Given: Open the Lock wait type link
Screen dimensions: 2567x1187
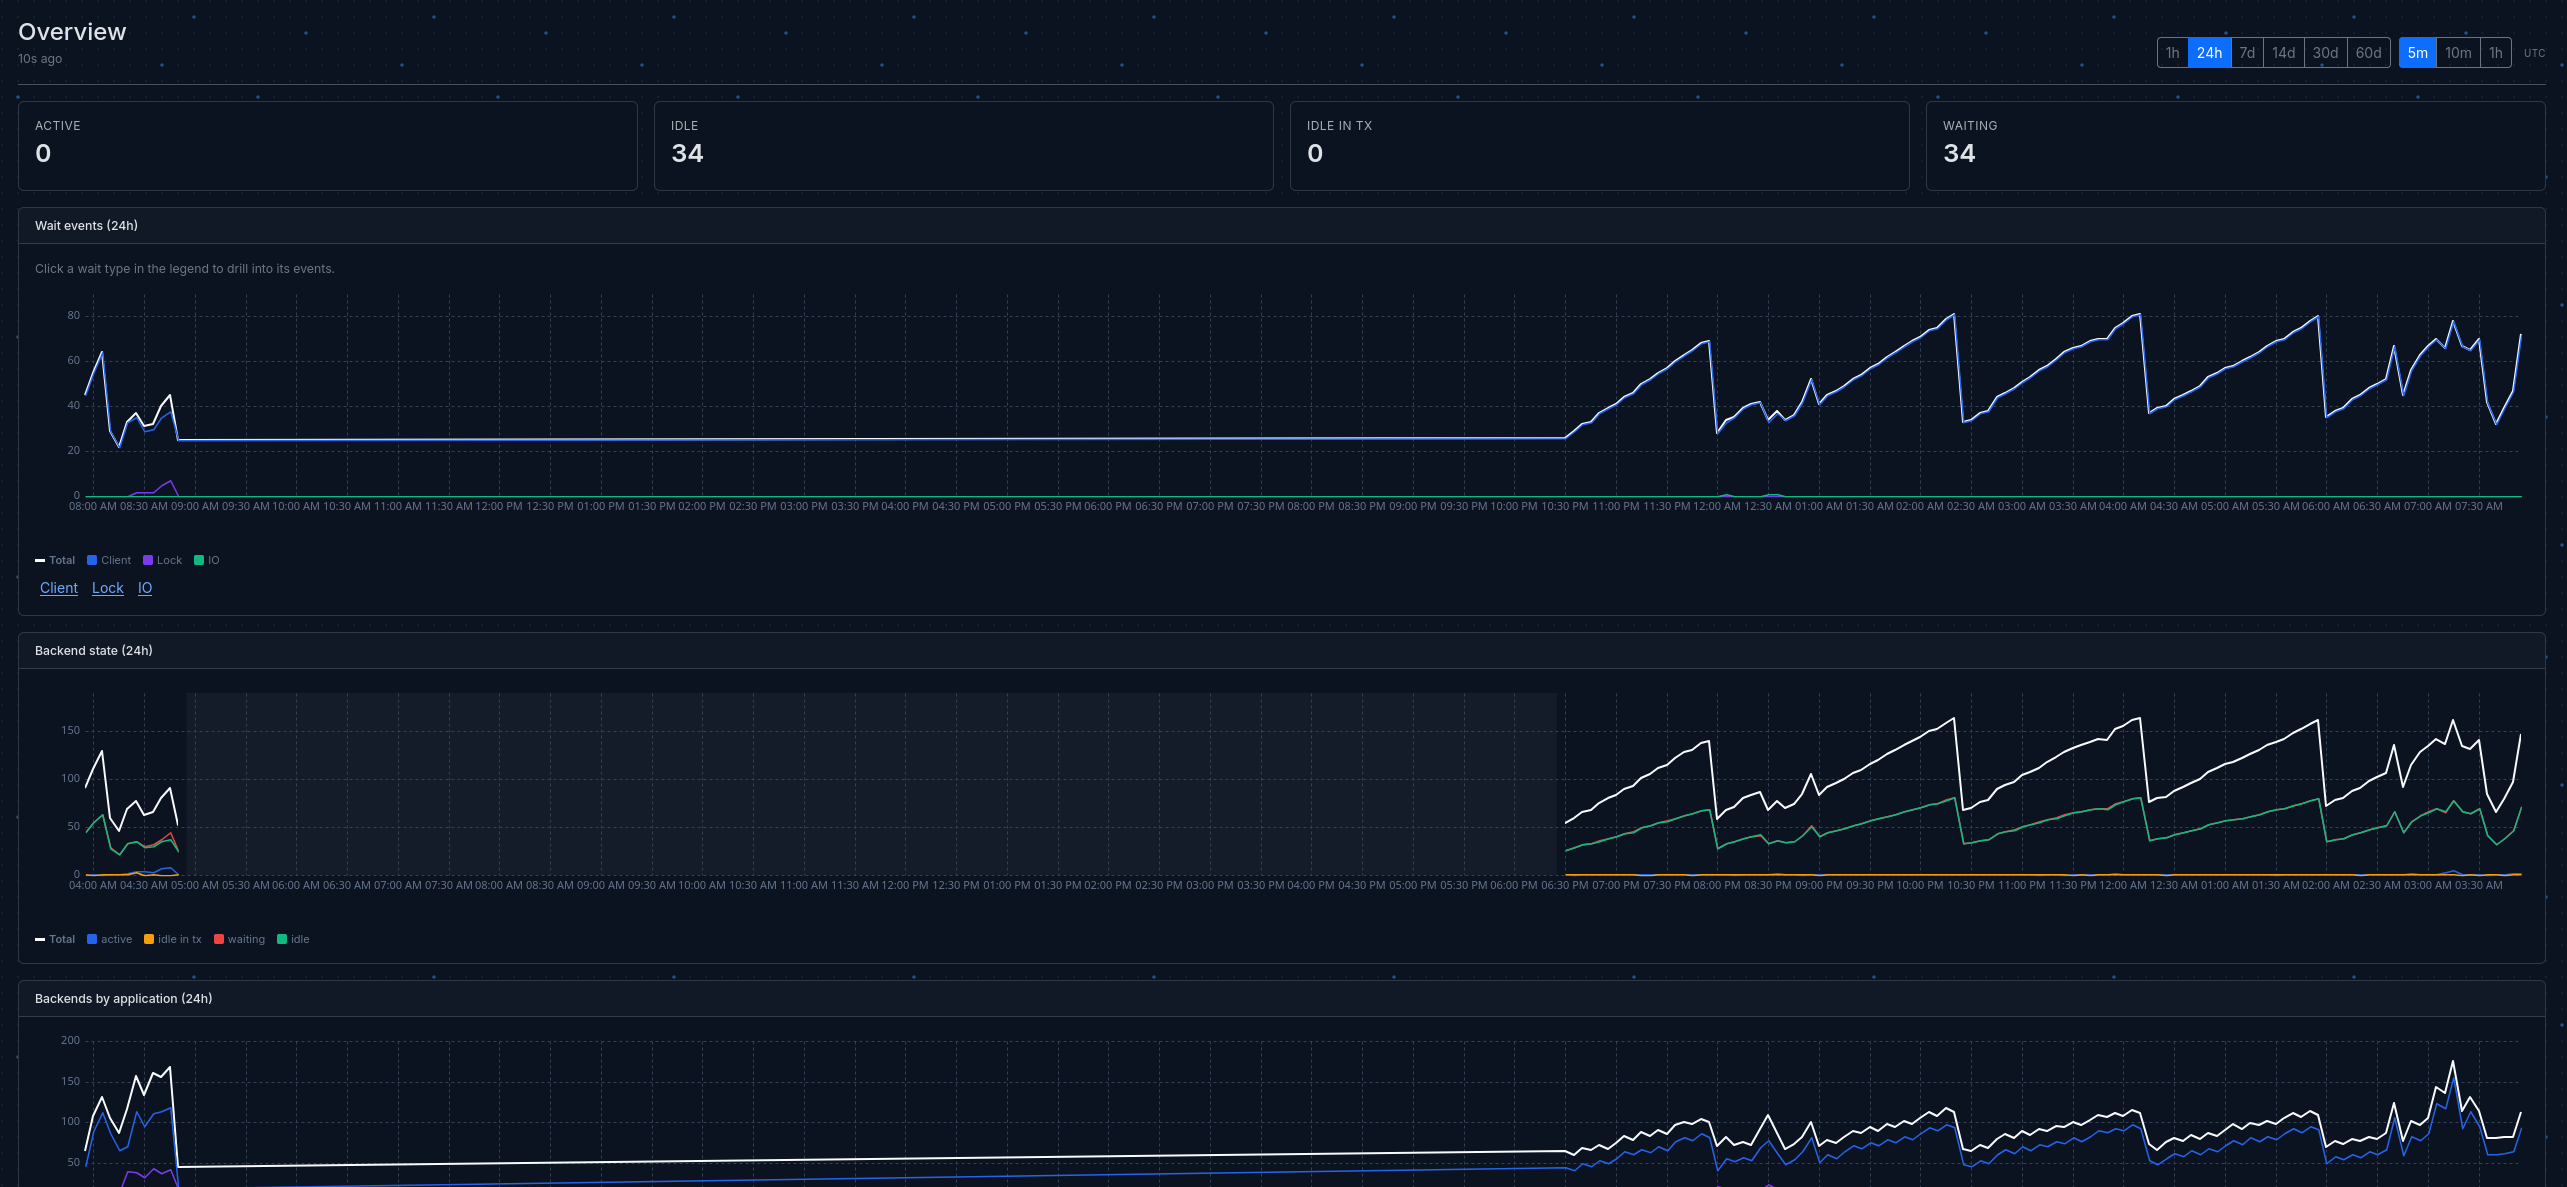Looking at the screenshot, I should point(108,588).
